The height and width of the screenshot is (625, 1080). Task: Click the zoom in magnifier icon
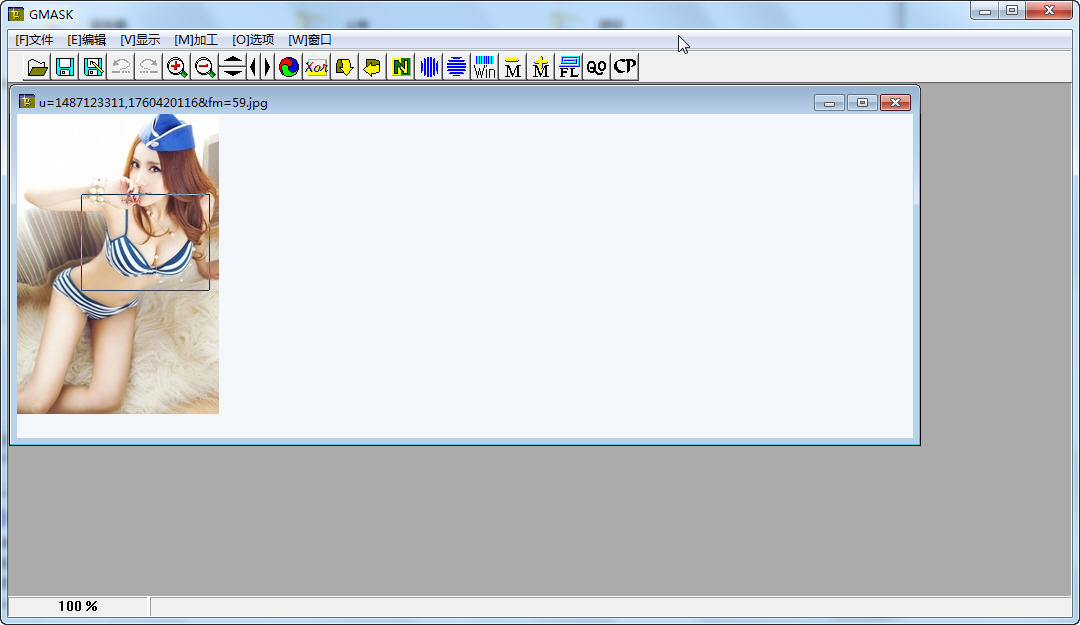[177, 67]
